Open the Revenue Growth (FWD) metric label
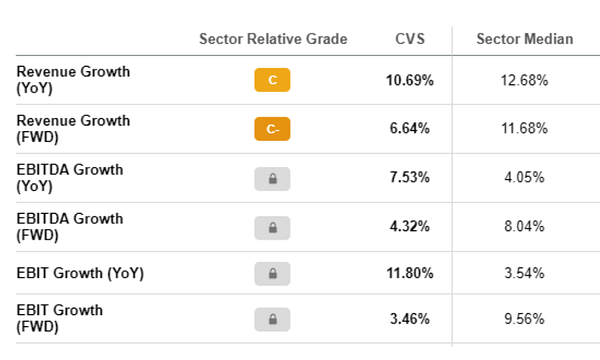600x360 pixels. pyautogui.click(x=73, y=129)
